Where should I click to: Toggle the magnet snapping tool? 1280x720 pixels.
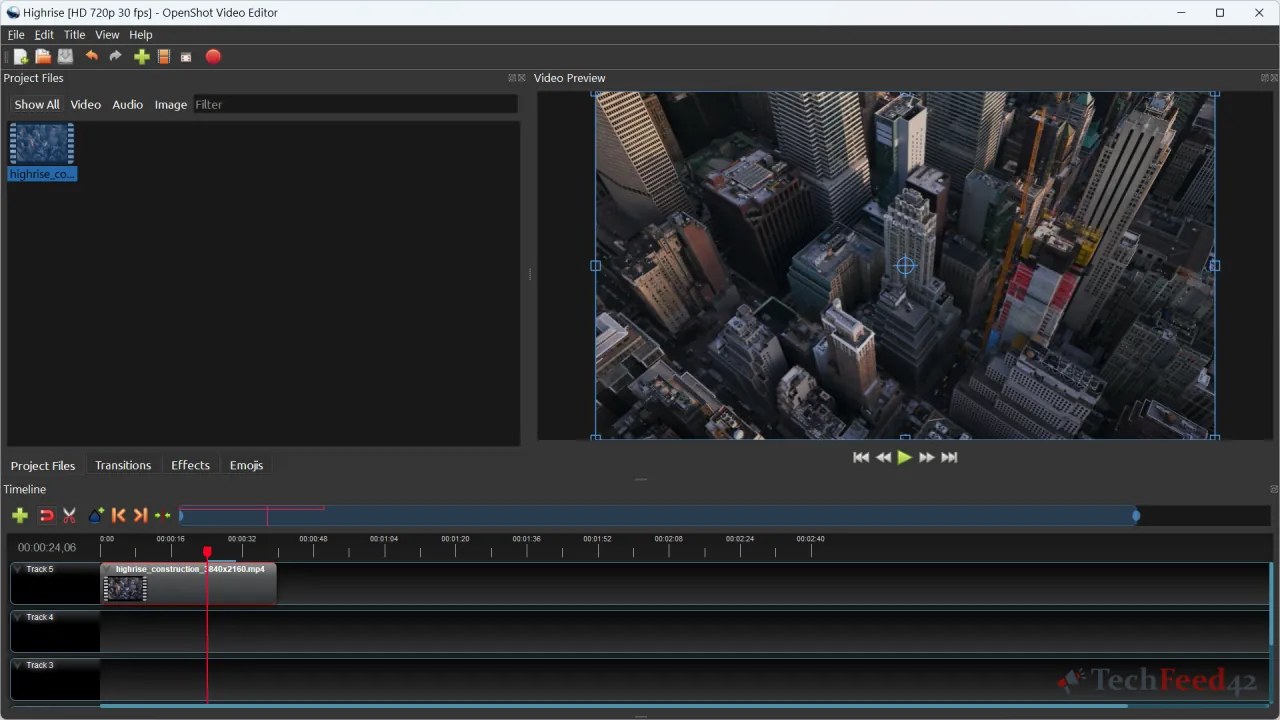click(x=46, y=515)
